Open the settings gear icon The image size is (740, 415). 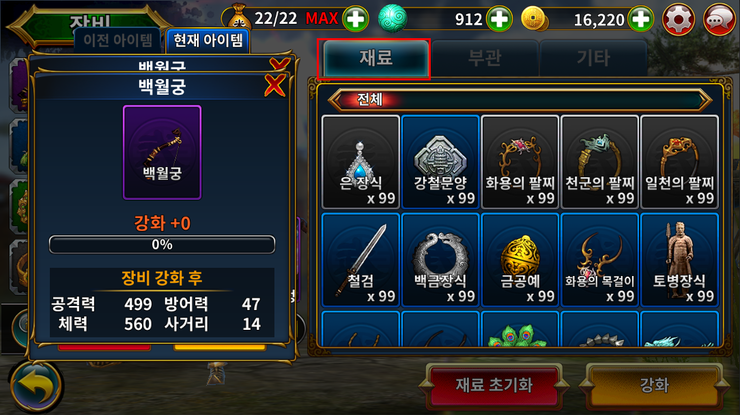(678, 19)
